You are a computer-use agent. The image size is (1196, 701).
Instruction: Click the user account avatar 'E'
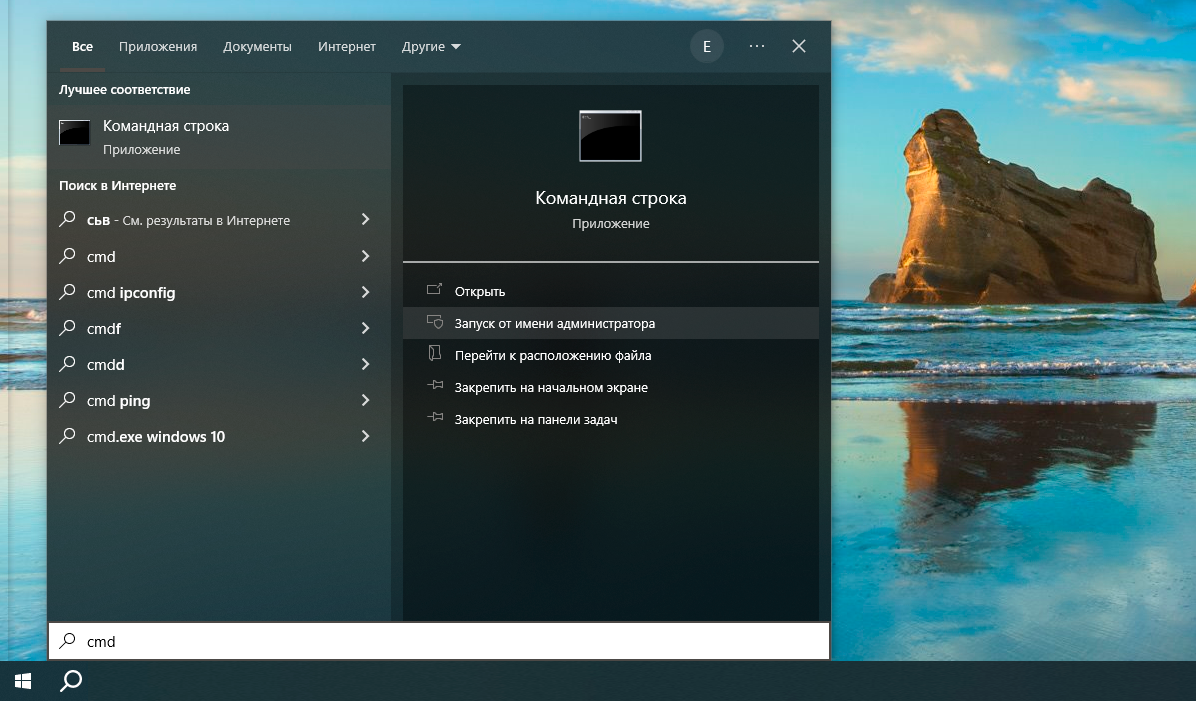click(707, 46)
